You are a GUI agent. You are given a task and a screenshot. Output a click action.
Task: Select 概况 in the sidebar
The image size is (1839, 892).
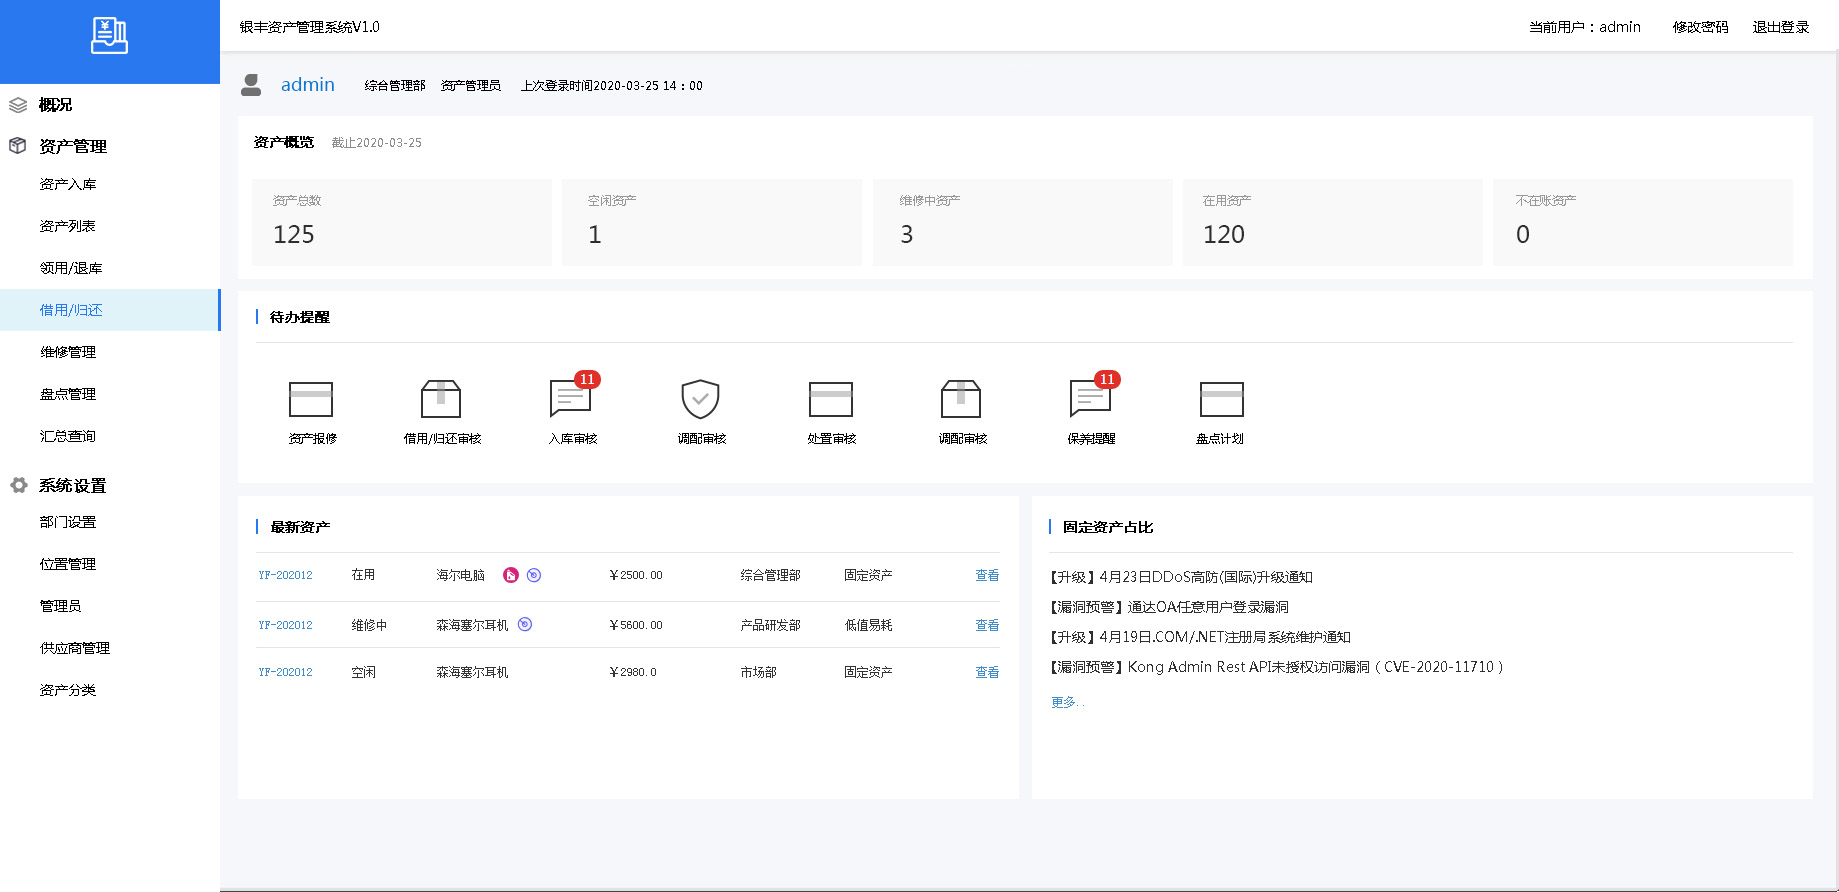[x=55, y=105]
